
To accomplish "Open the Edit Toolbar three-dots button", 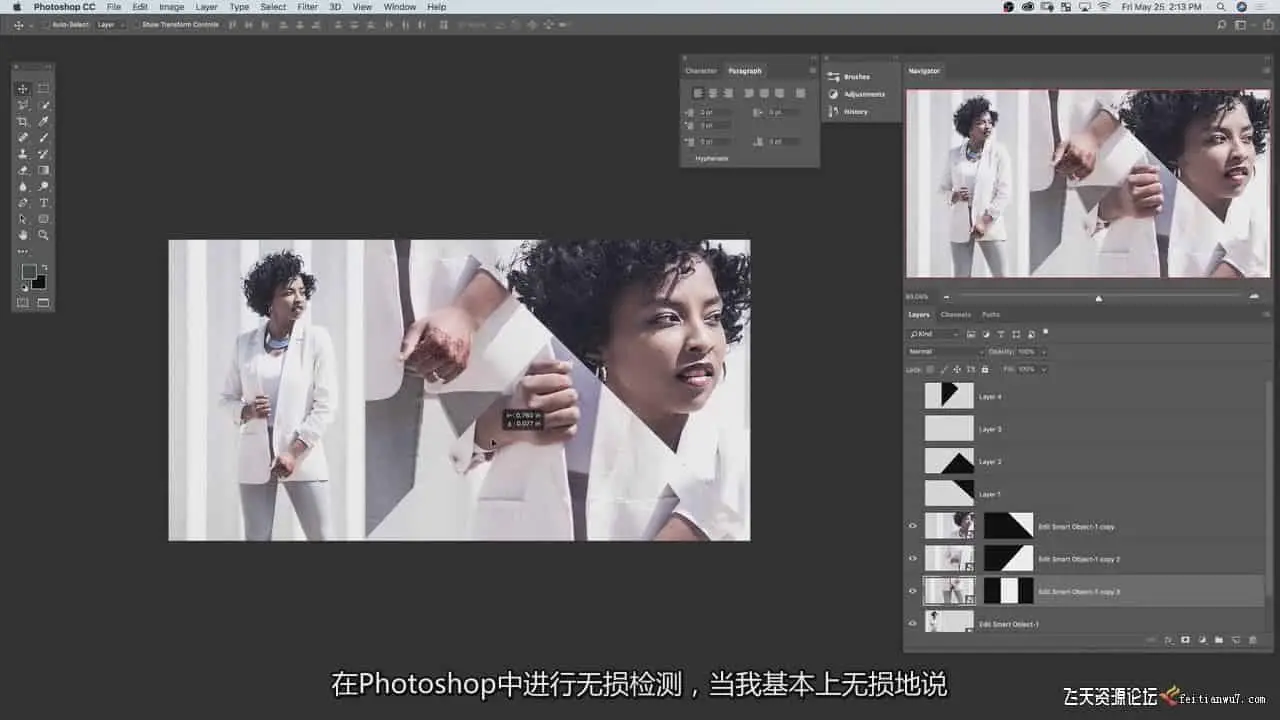I will [x=23, y=251].
